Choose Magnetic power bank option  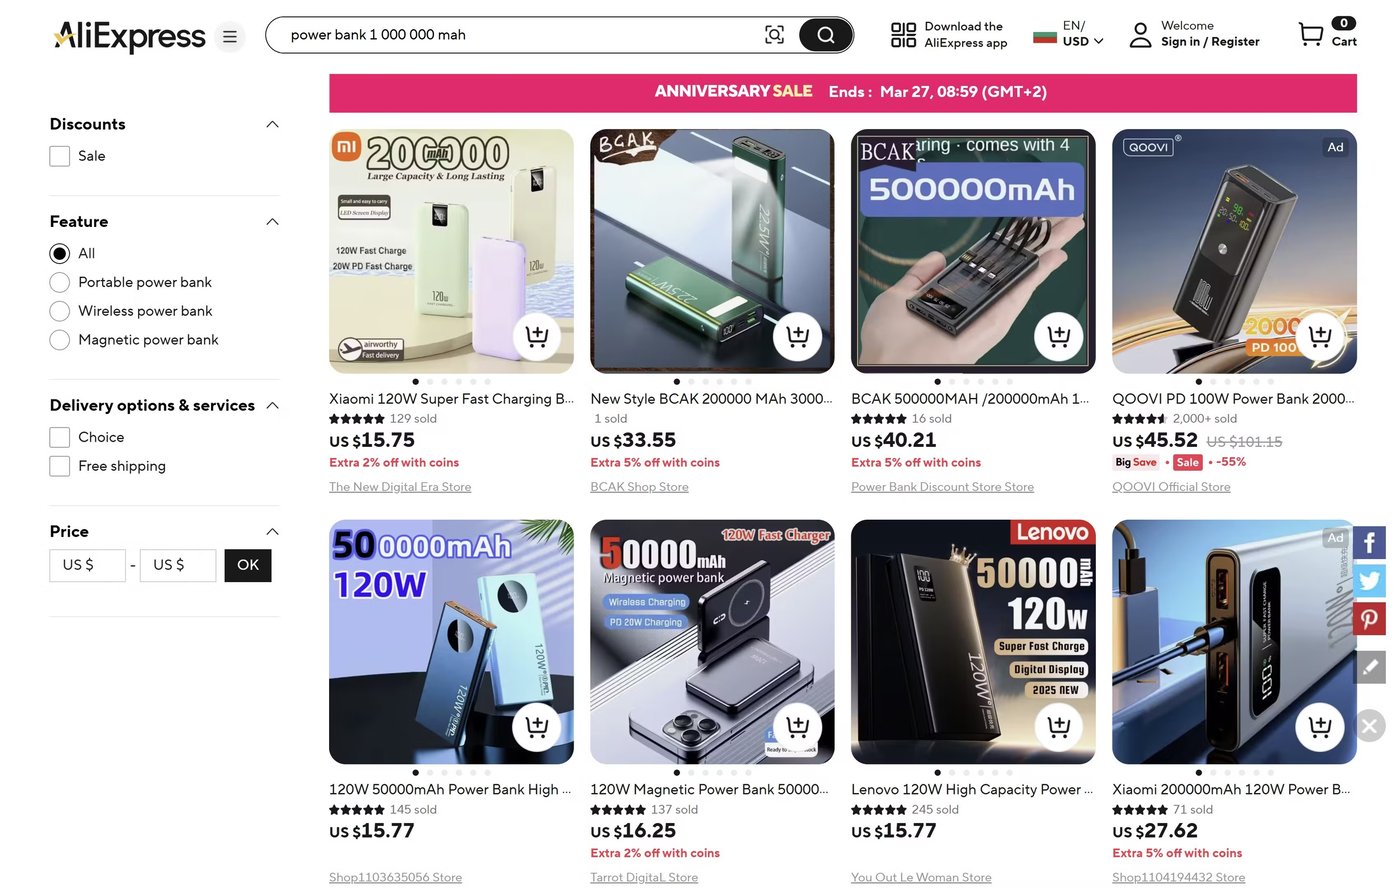pos(60,340)
